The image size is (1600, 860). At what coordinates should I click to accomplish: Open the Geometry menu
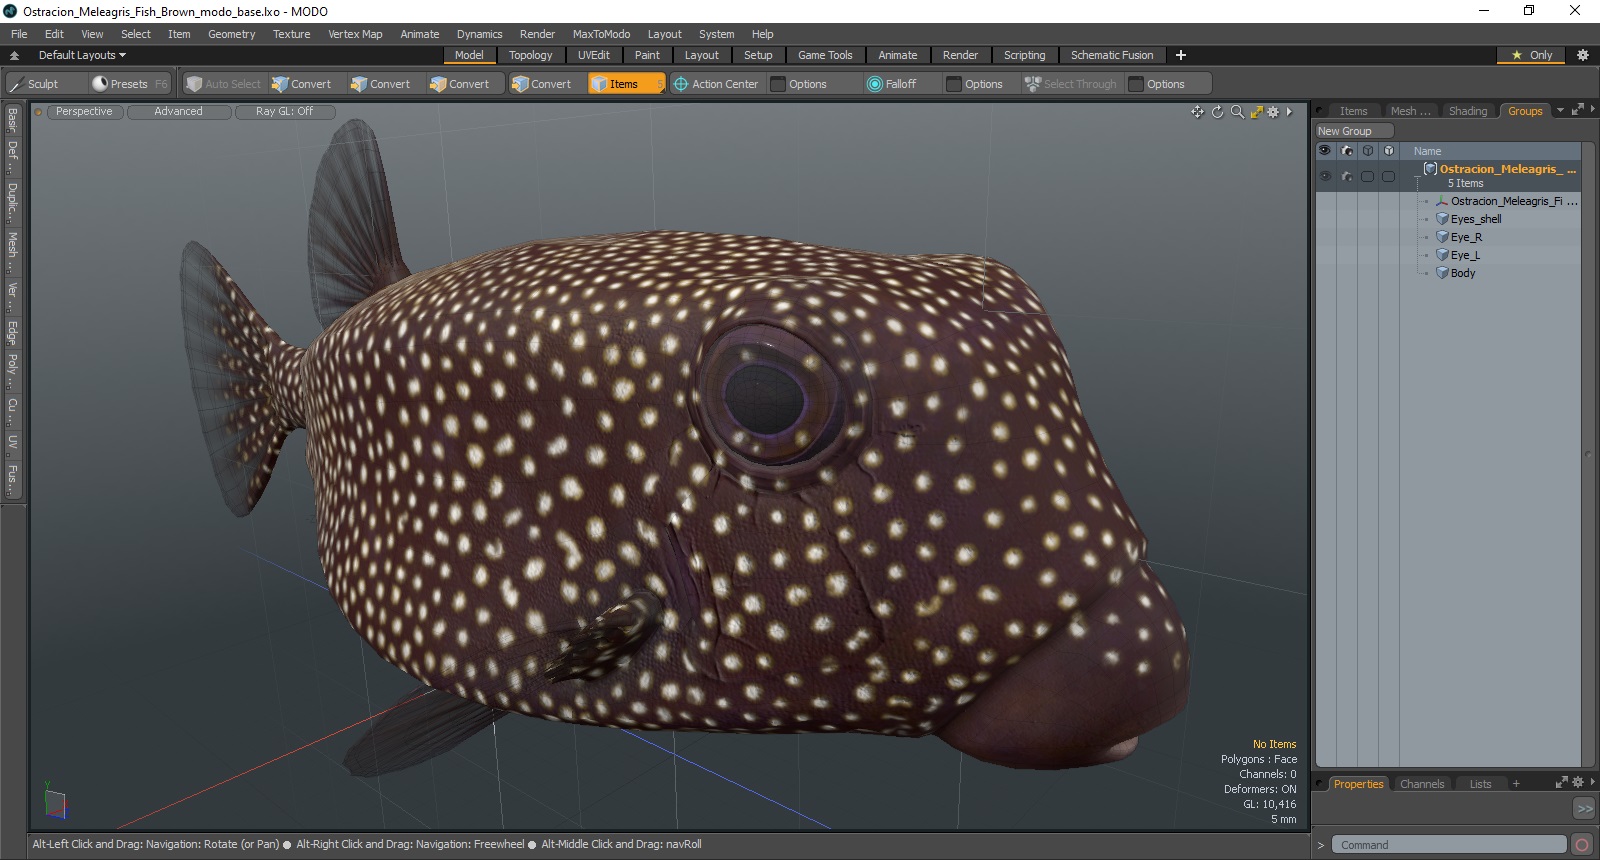point(231,34)
